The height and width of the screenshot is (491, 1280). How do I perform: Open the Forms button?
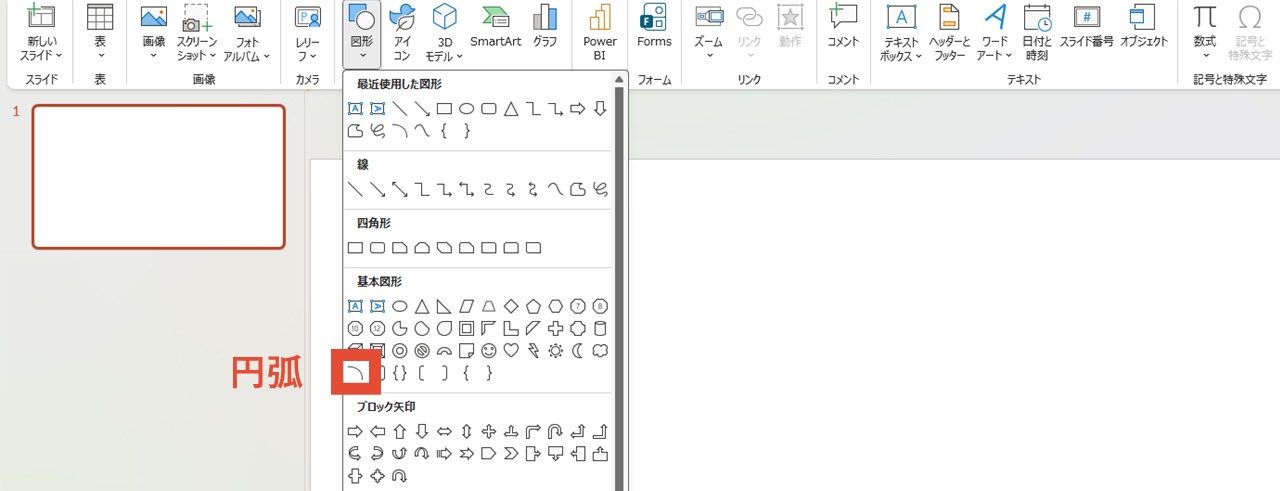[654, 28]
